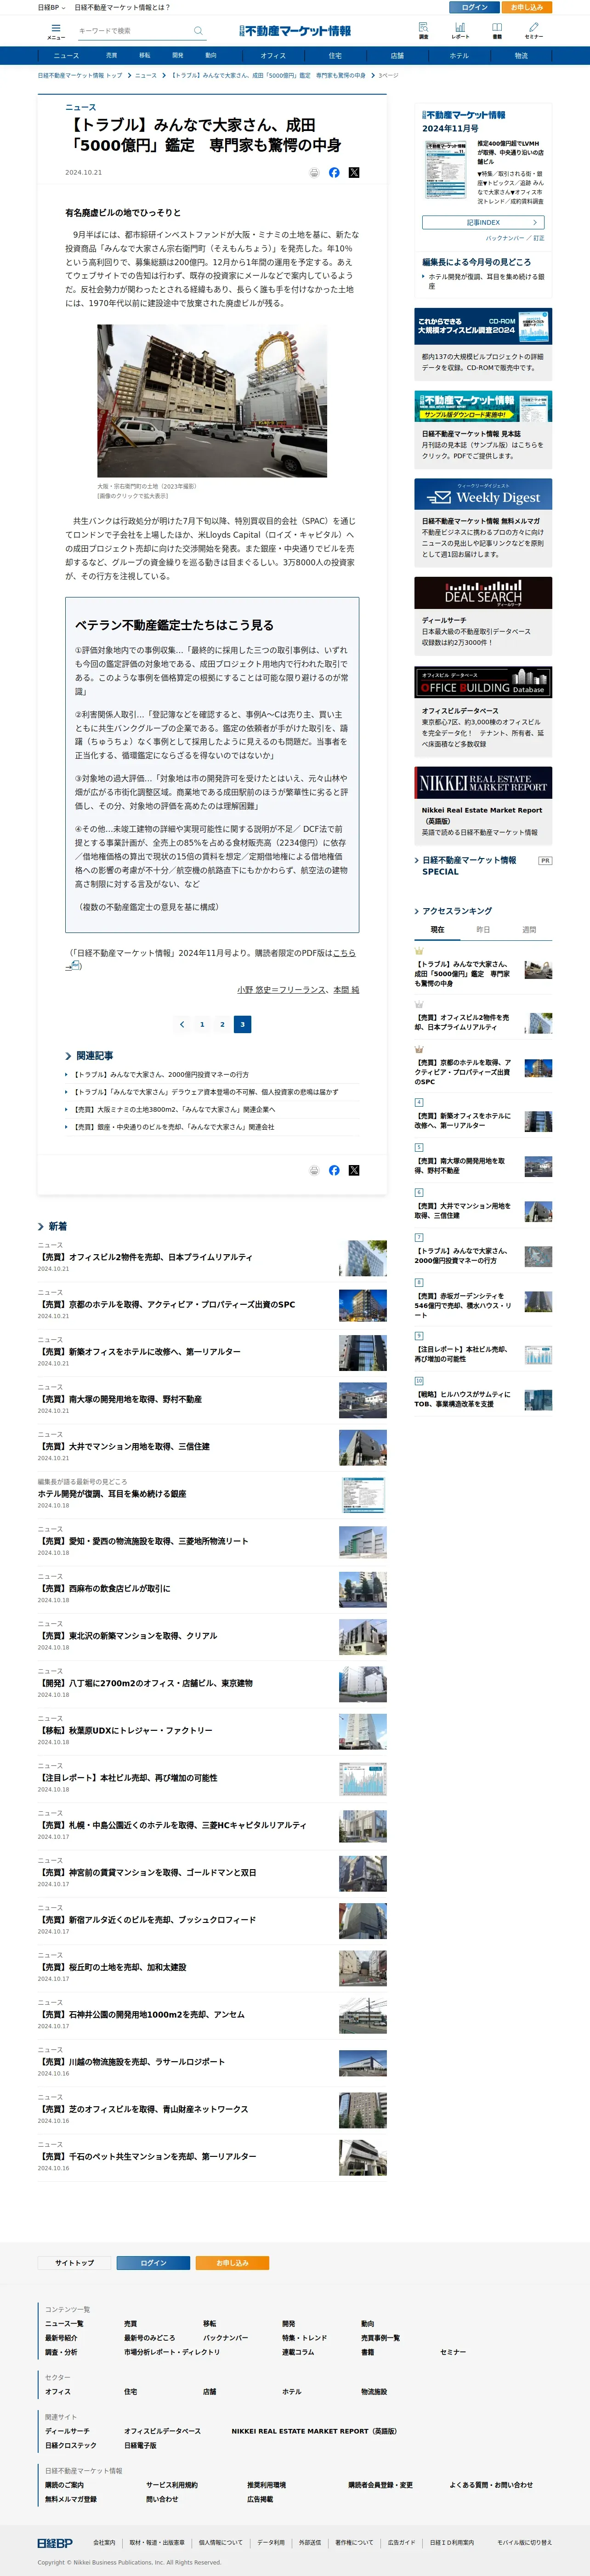590x2576 pixels.
Task: Click the 日経BP logo in footer
Action: 55,2543
